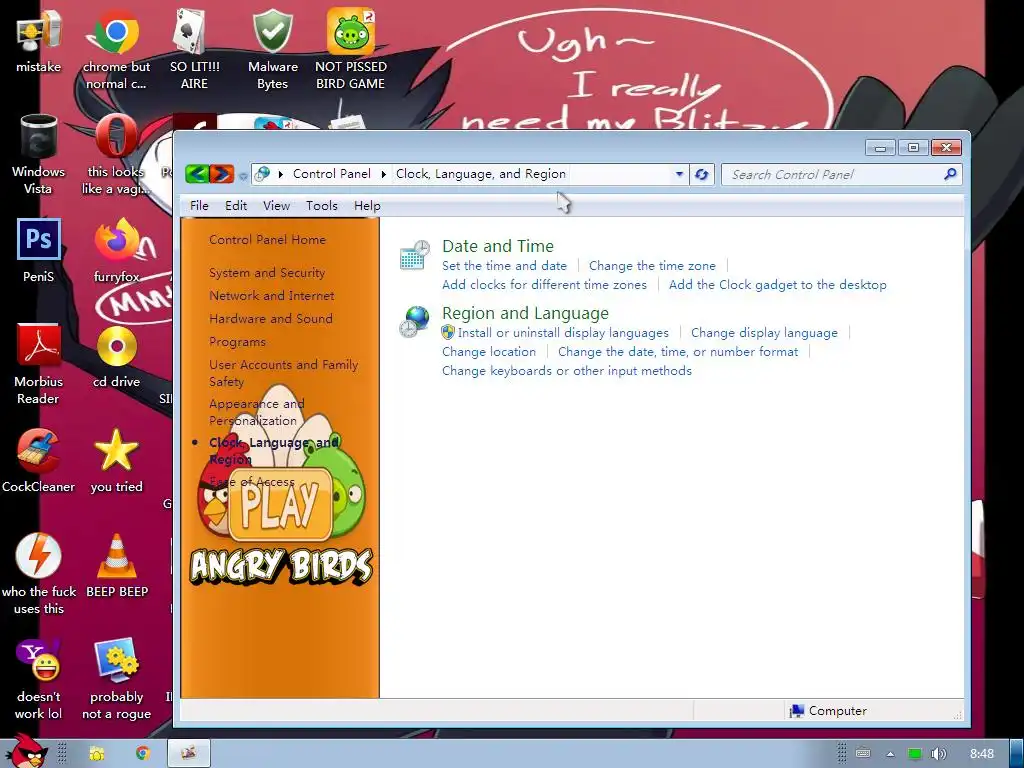Launch the 'furryfox' Firefox icon
The height and width of the screenshot is (768, 1024).
116,250
